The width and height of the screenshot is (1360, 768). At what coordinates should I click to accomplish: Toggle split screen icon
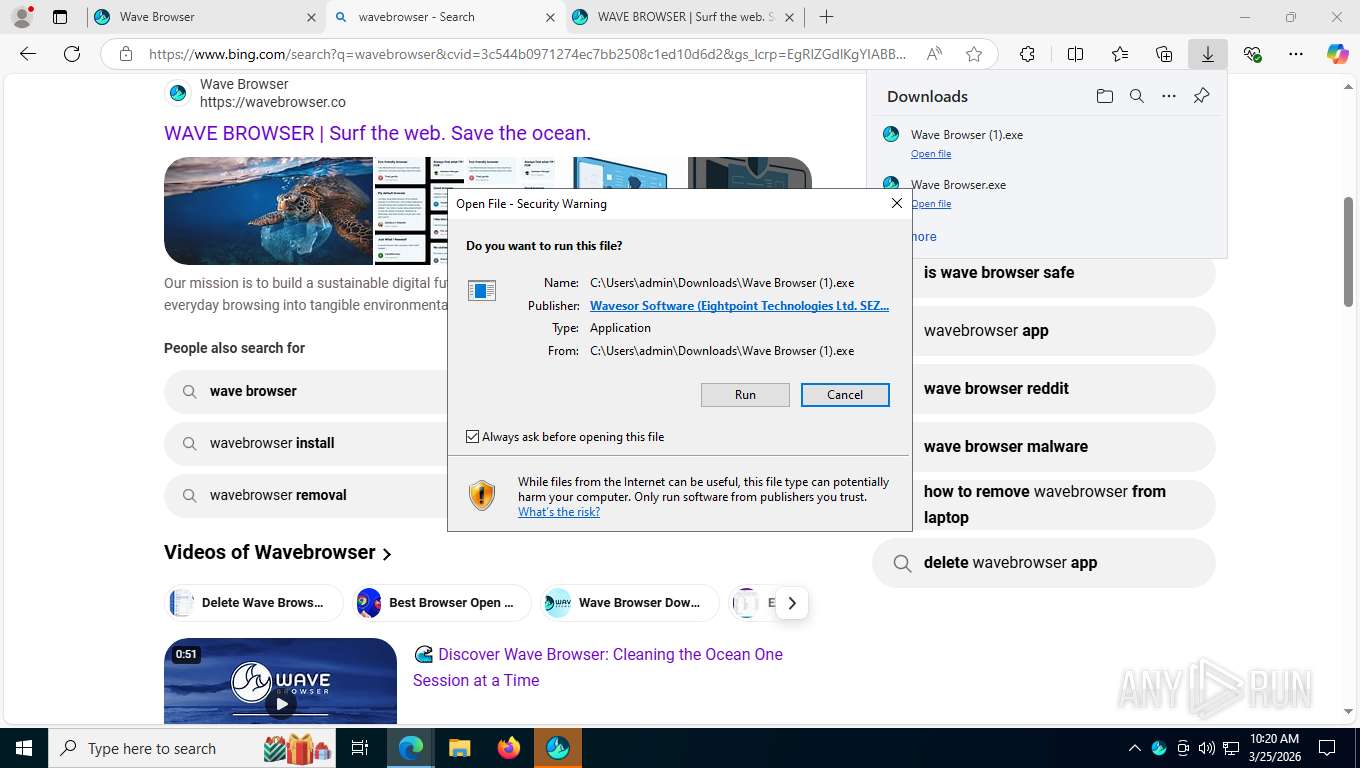(1075, 54)
